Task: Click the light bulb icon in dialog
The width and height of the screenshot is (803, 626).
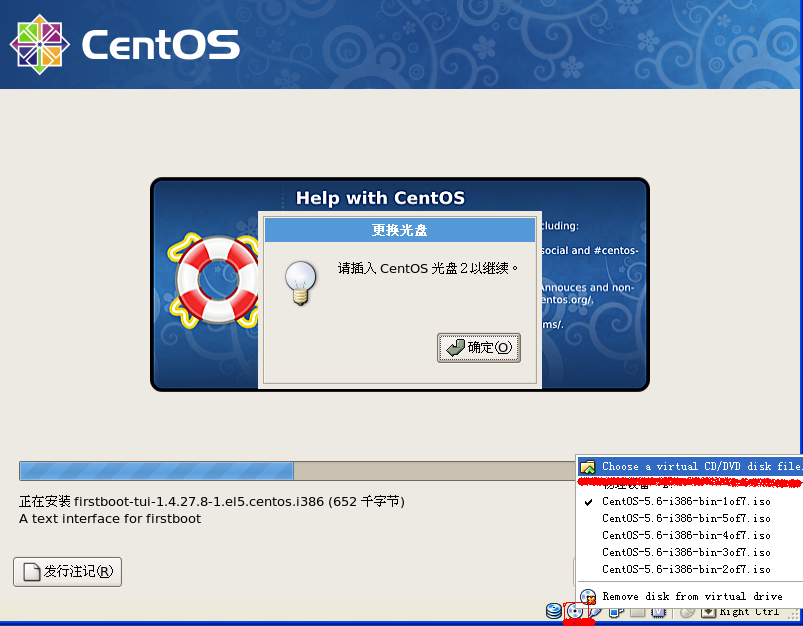Action: (x=301, y=283)
